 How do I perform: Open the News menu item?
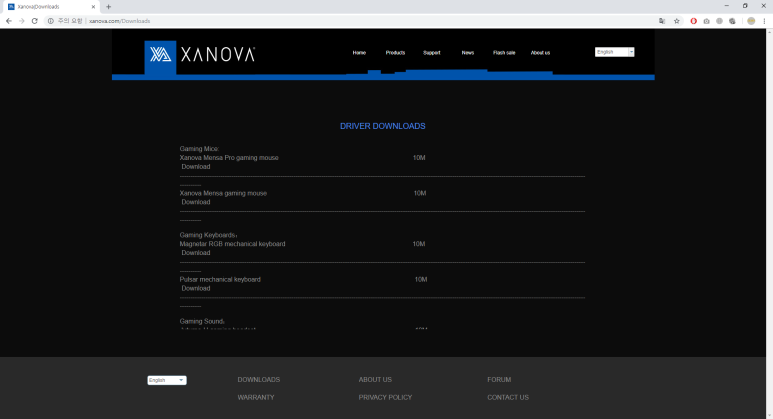[x=468, y=52]
